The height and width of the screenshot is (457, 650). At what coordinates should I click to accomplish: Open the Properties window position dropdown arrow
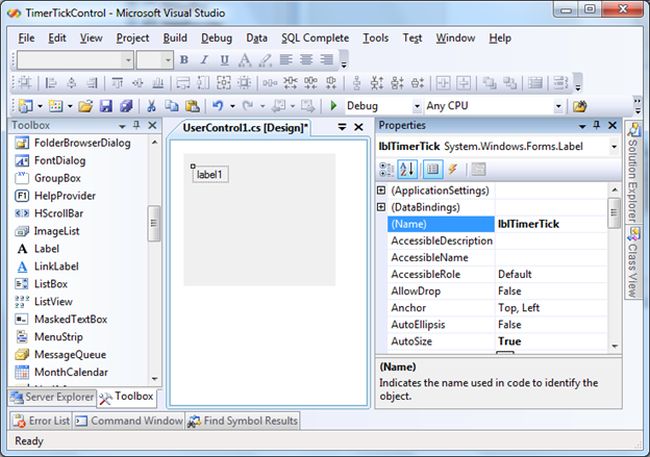pyautogui.click(x=582, y=126)
